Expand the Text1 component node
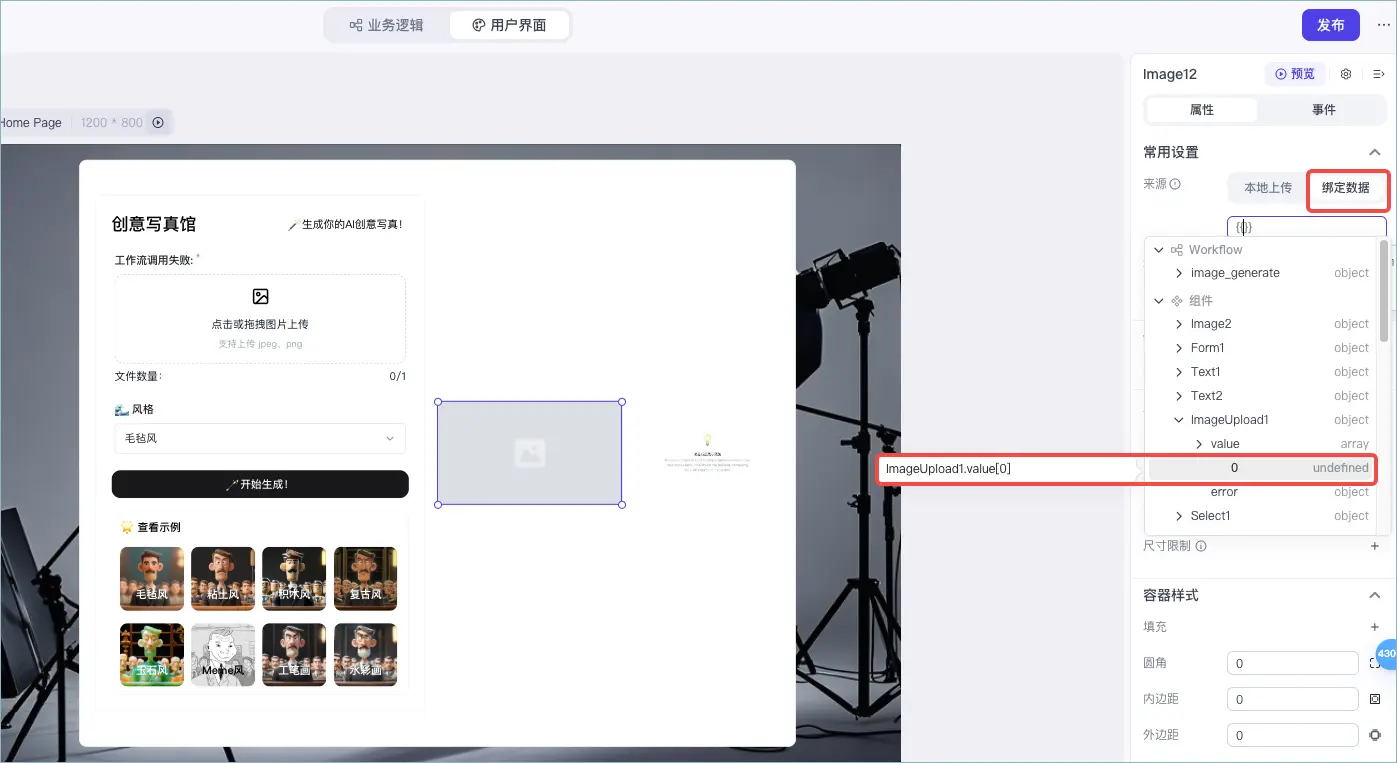This screenshot has height=763, width=1397. pos(1180,372)
